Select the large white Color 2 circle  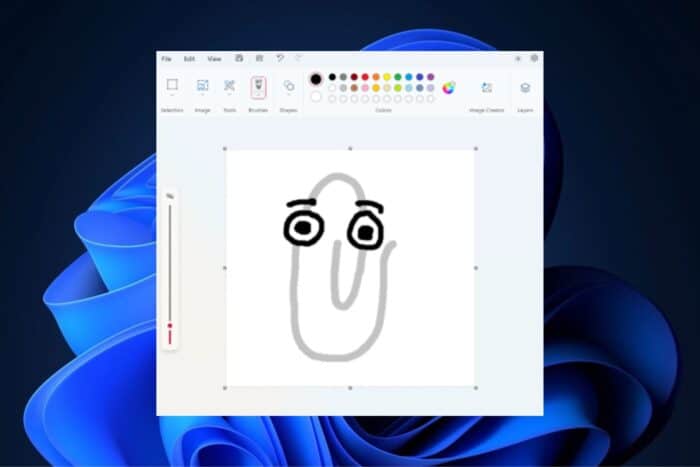[x=316, y=96]
